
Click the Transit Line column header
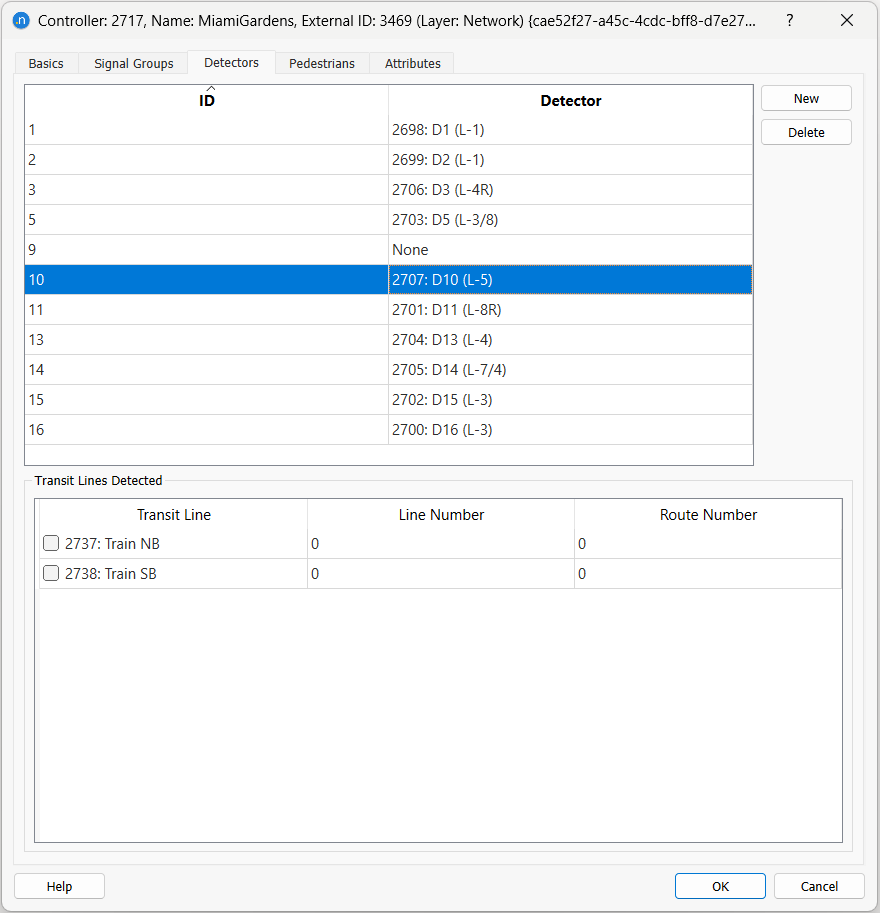(x=173, y=515)
